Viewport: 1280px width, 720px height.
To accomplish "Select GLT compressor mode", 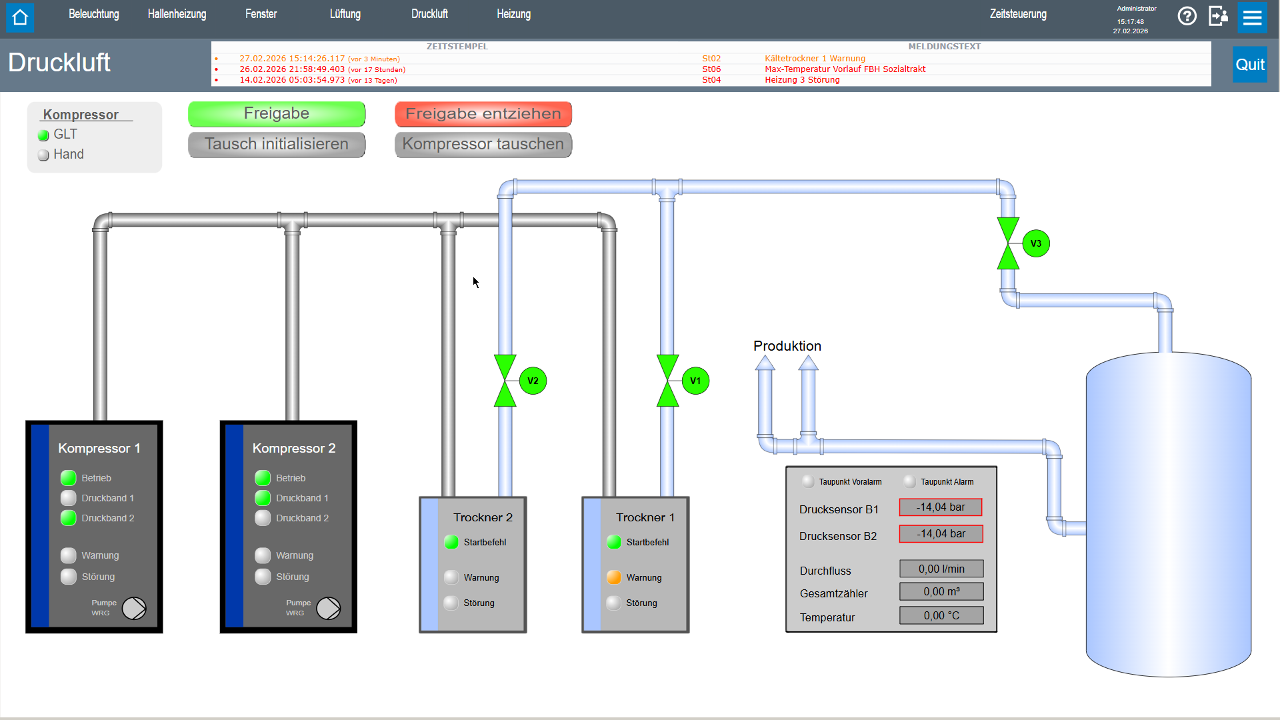I will click(x=44, y=135).
